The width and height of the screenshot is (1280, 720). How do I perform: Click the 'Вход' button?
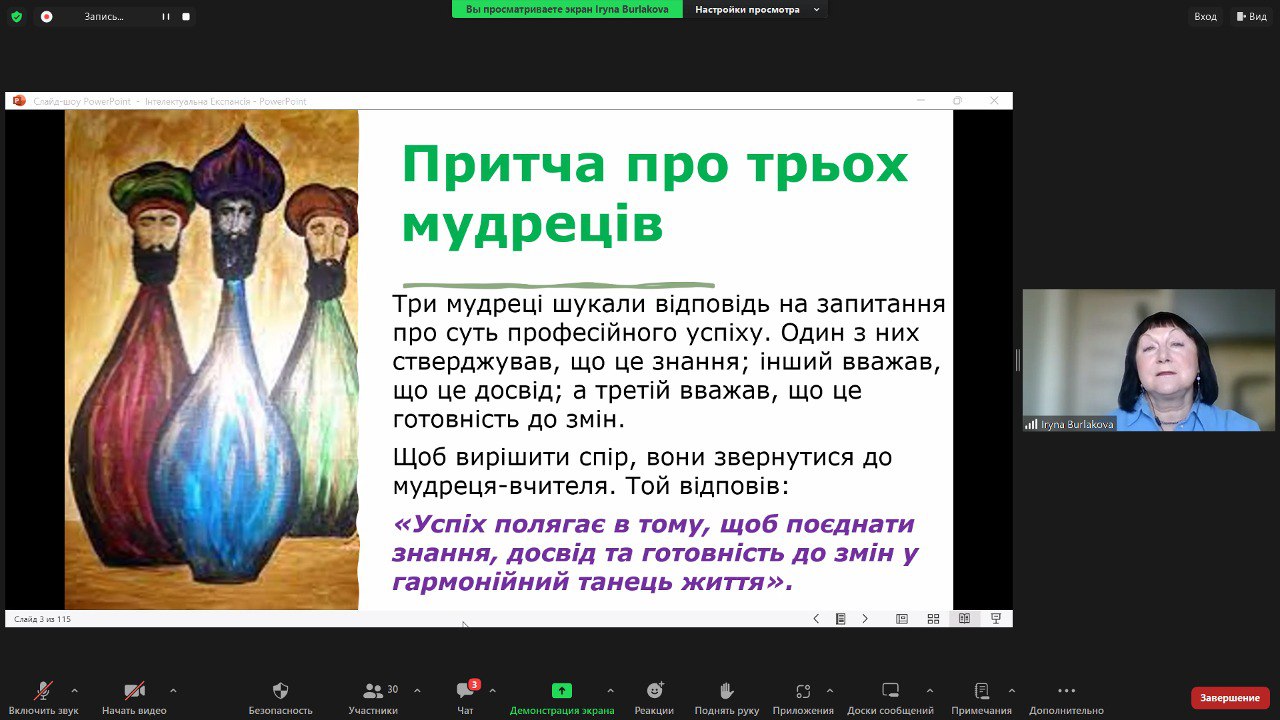click(1205, 16)
